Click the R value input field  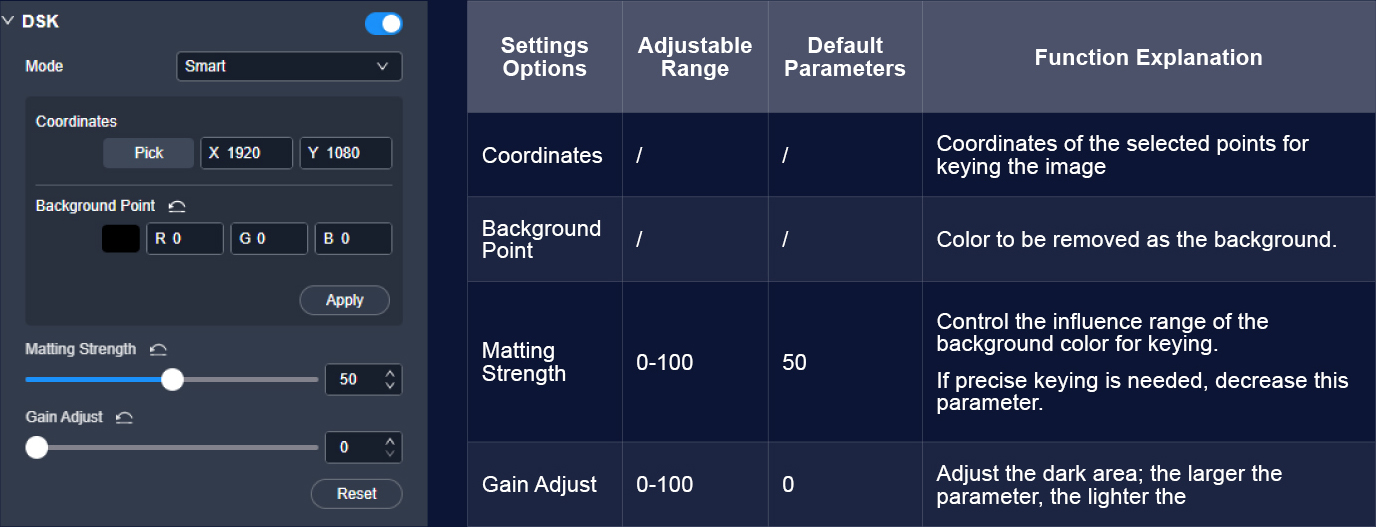tap(185, 239)
